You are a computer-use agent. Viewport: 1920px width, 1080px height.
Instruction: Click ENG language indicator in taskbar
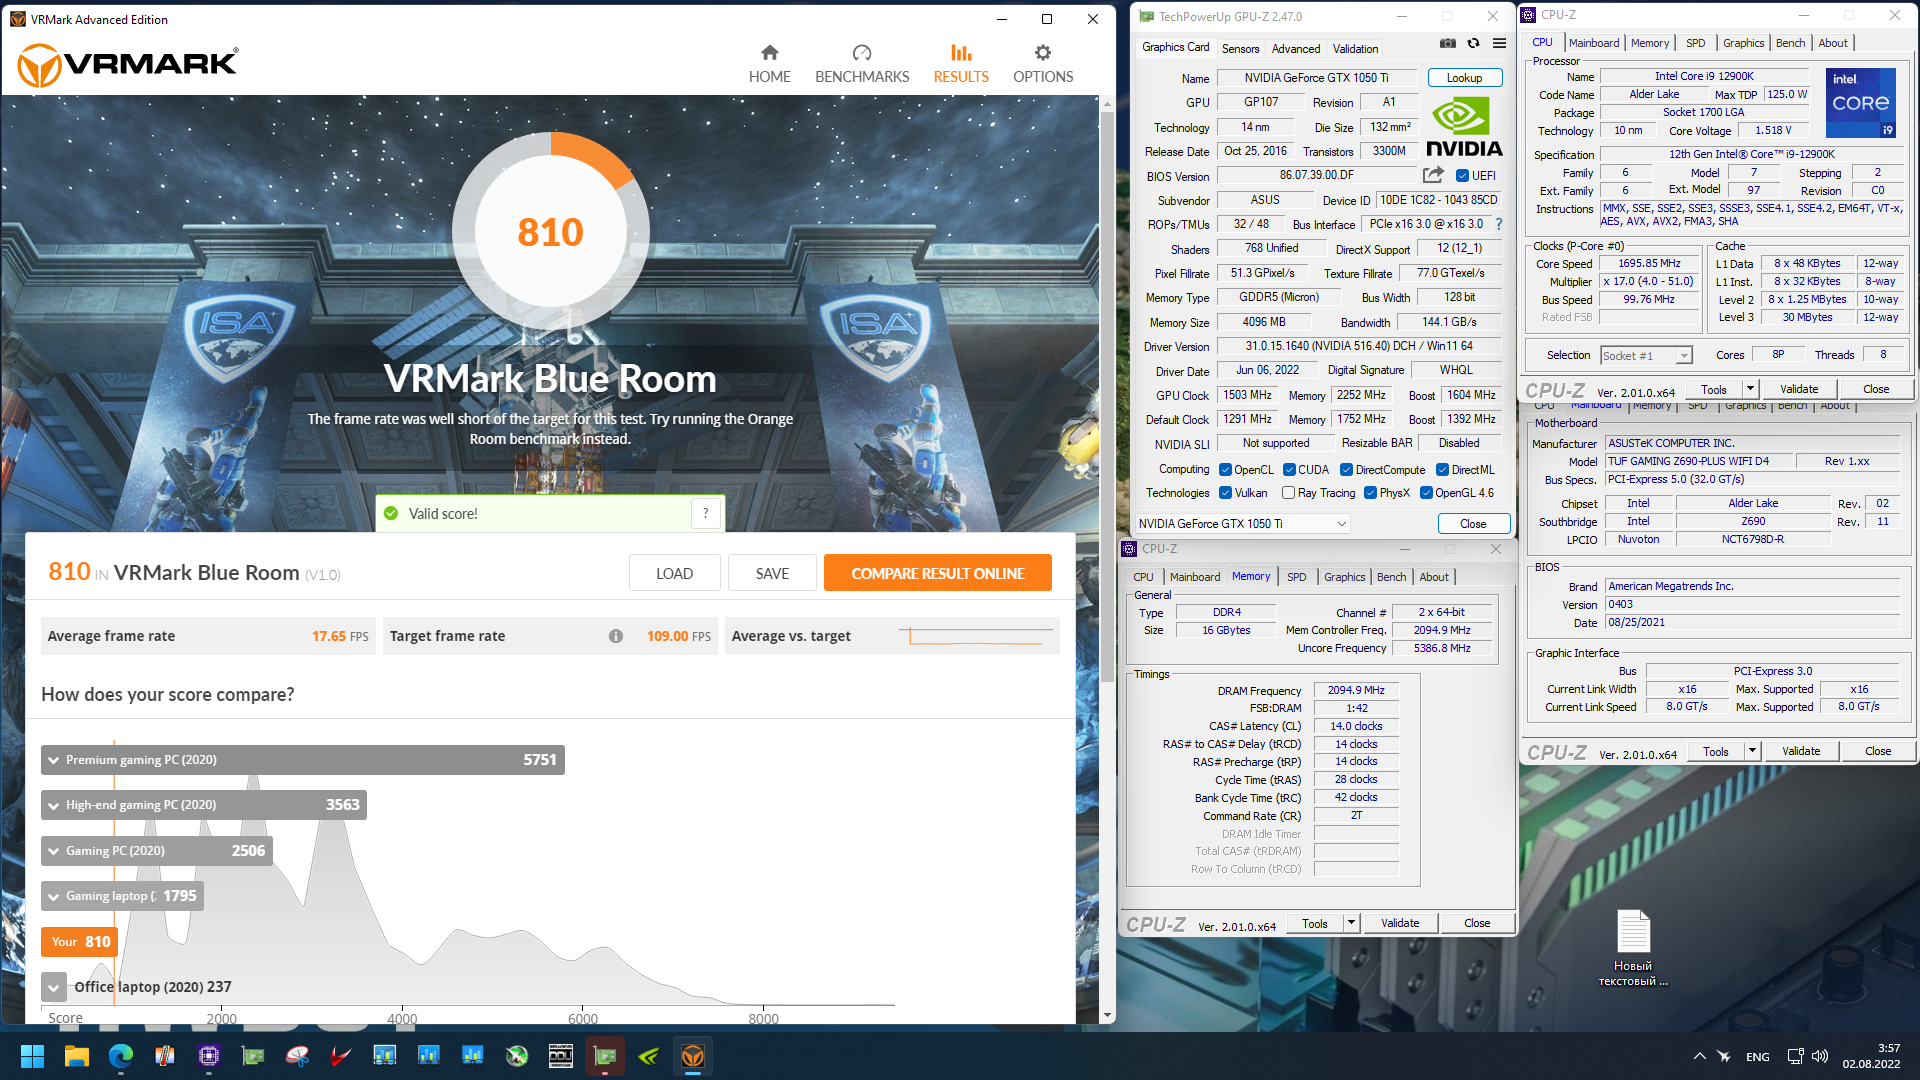click(x=1757, y=1057)
